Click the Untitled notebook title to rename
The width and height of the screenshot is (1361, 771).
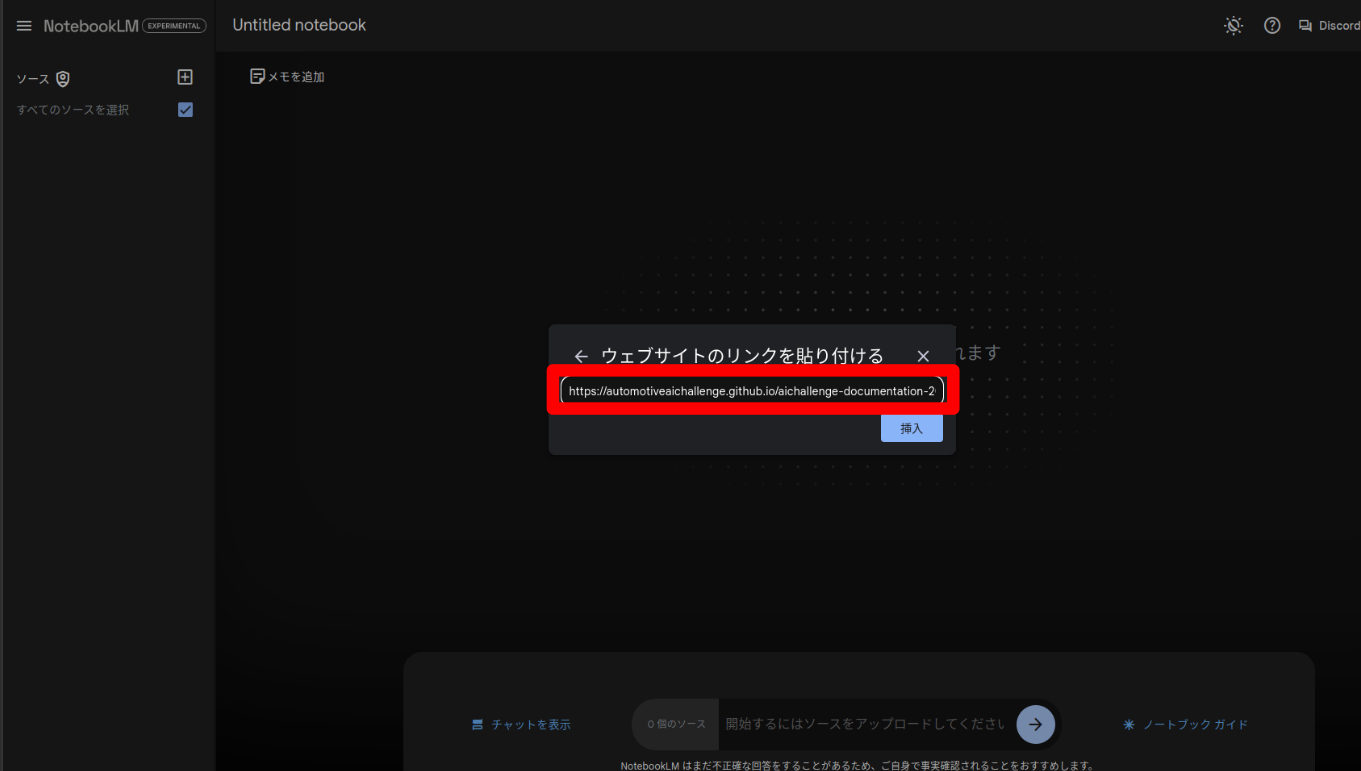tap(299, 25)
